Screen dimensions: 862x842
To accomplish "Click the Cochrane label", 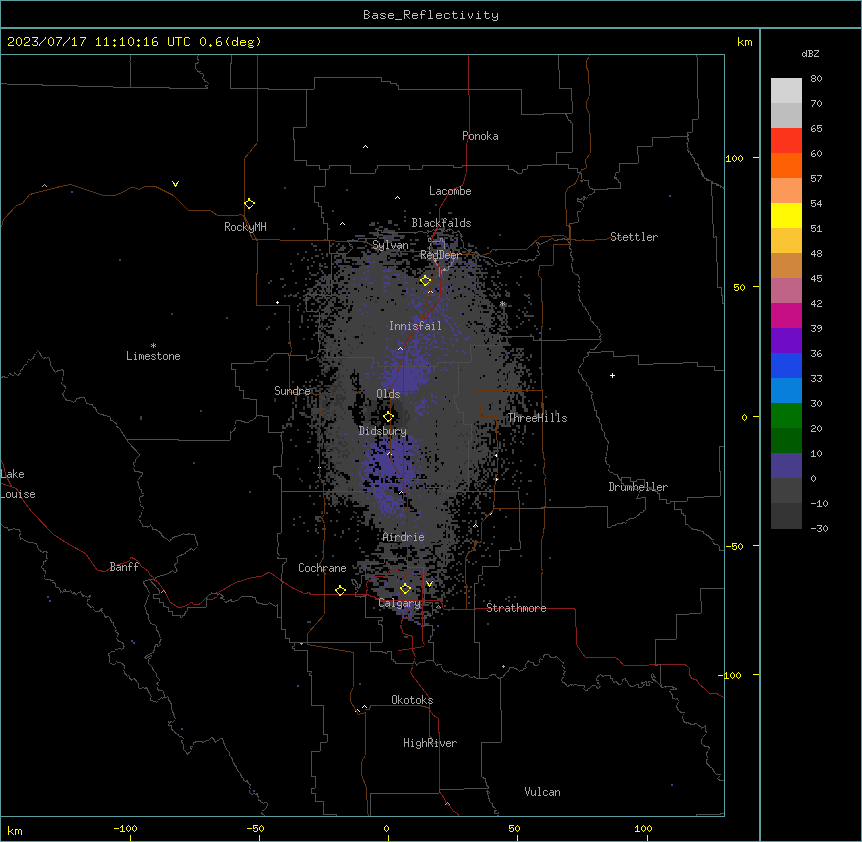I will pyautogui.click(x=322, y=568).
